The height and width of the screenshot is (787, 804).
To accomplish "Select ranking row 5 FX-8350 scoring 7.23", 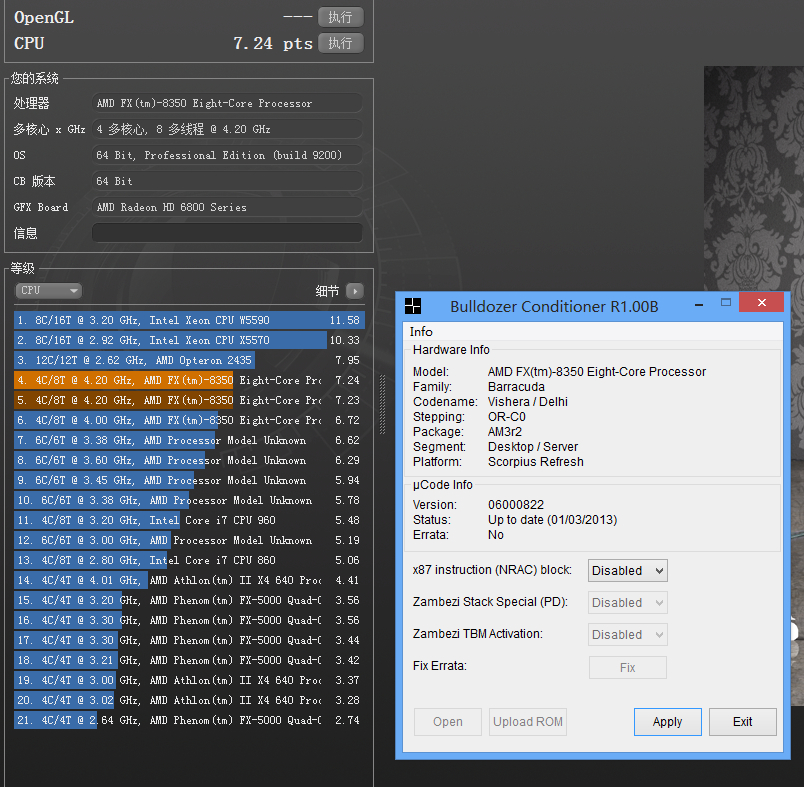I will (x=189, y=400).
